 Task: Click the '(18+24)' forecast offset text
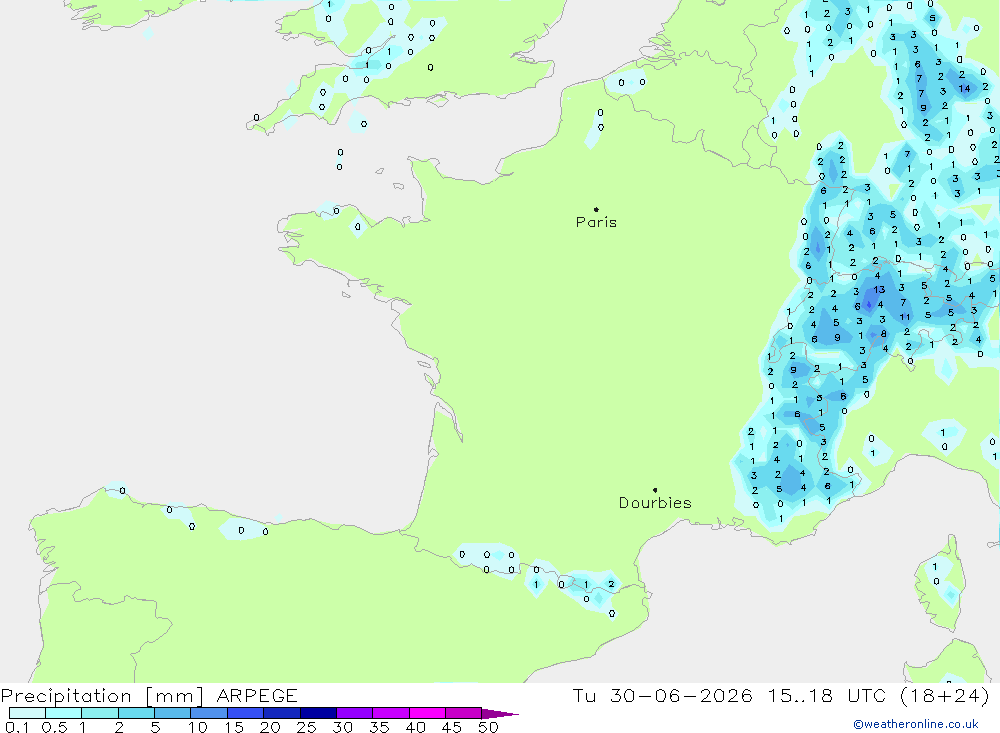(946, 695)
